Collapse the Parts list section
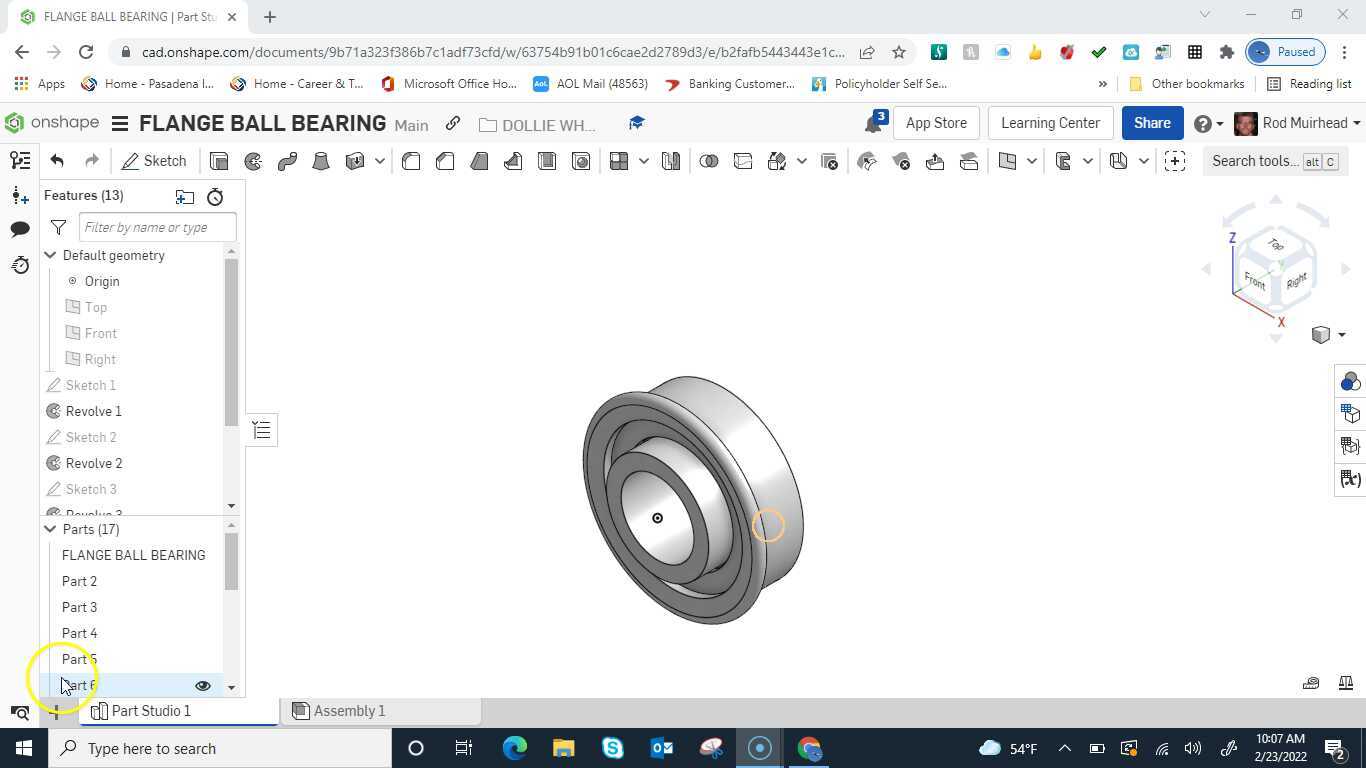Image resolution: width=1366 pixels, height=768 pixels. (49, 529)
